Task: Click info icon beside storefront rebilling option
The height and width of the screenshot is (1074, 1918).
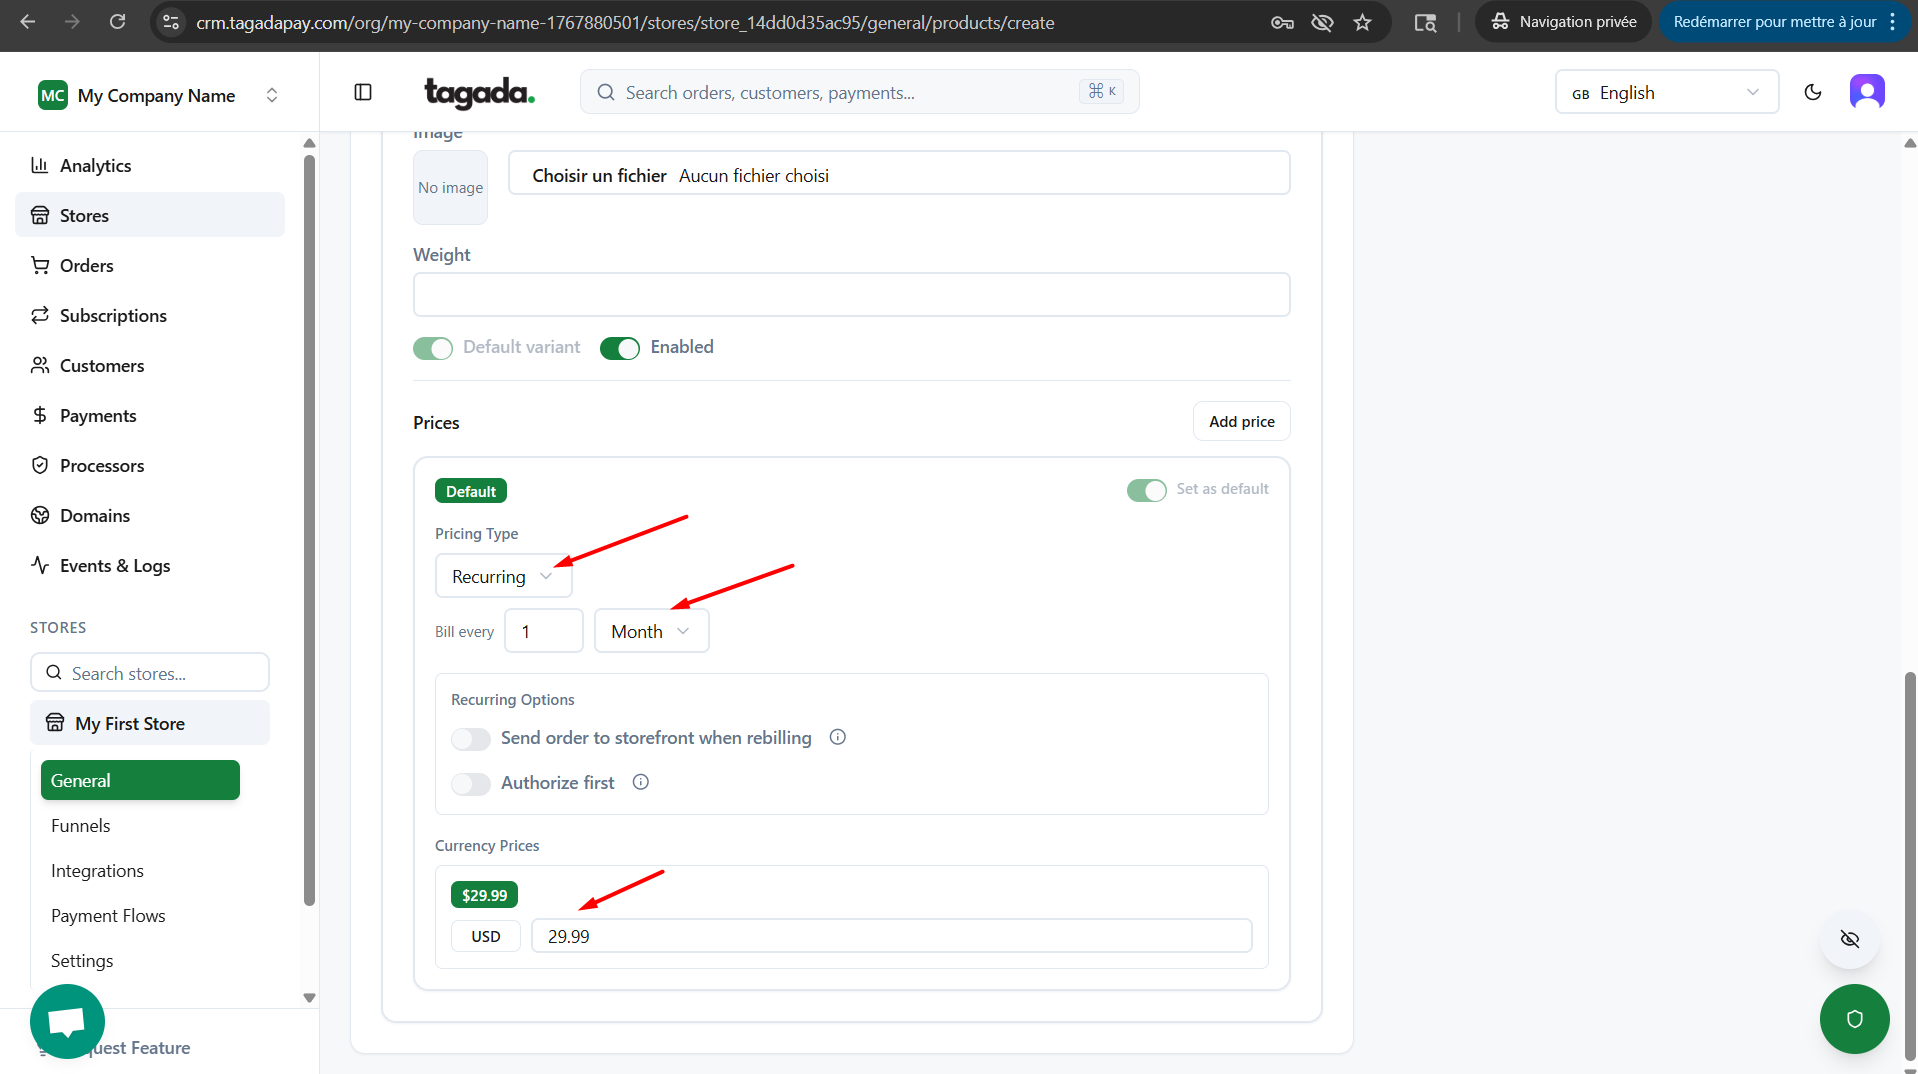Action: coord(838,737)
